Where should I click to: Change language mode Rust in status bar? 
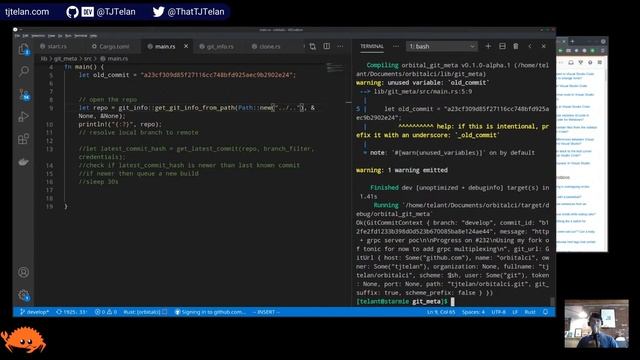(x=530, y=312)
